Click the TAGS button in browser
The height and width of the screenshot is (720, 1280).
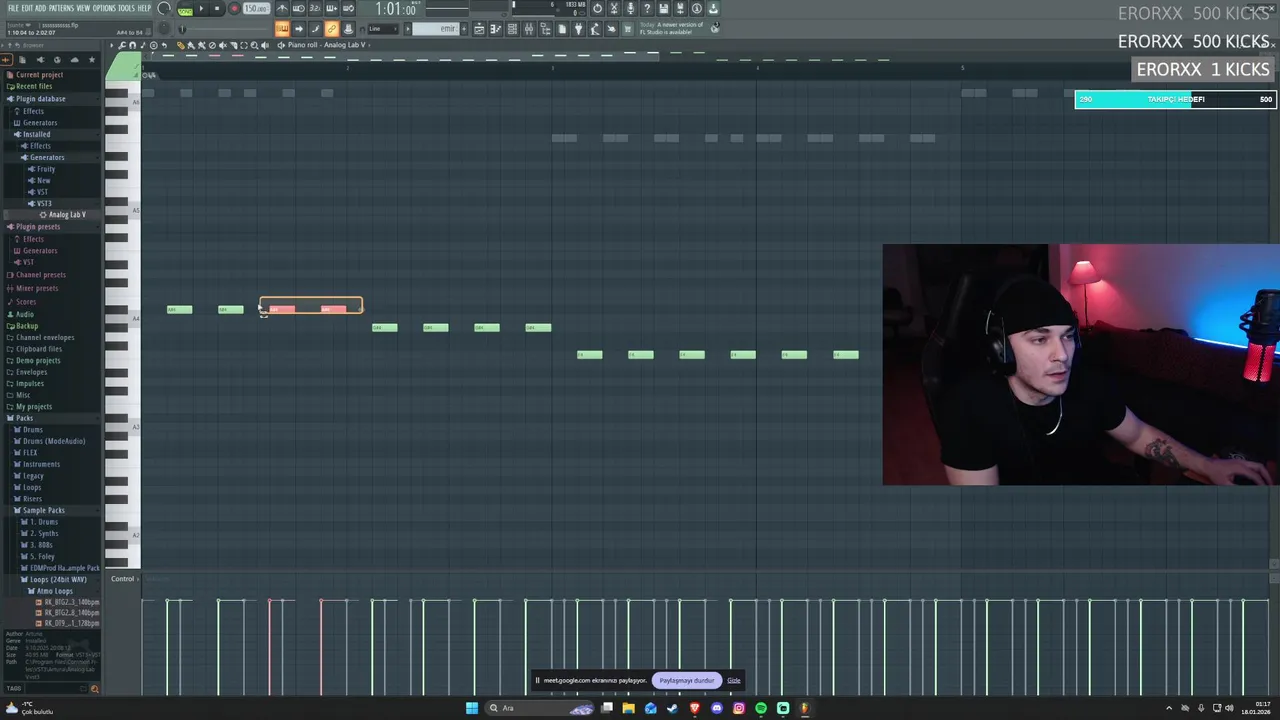point(14,689)
